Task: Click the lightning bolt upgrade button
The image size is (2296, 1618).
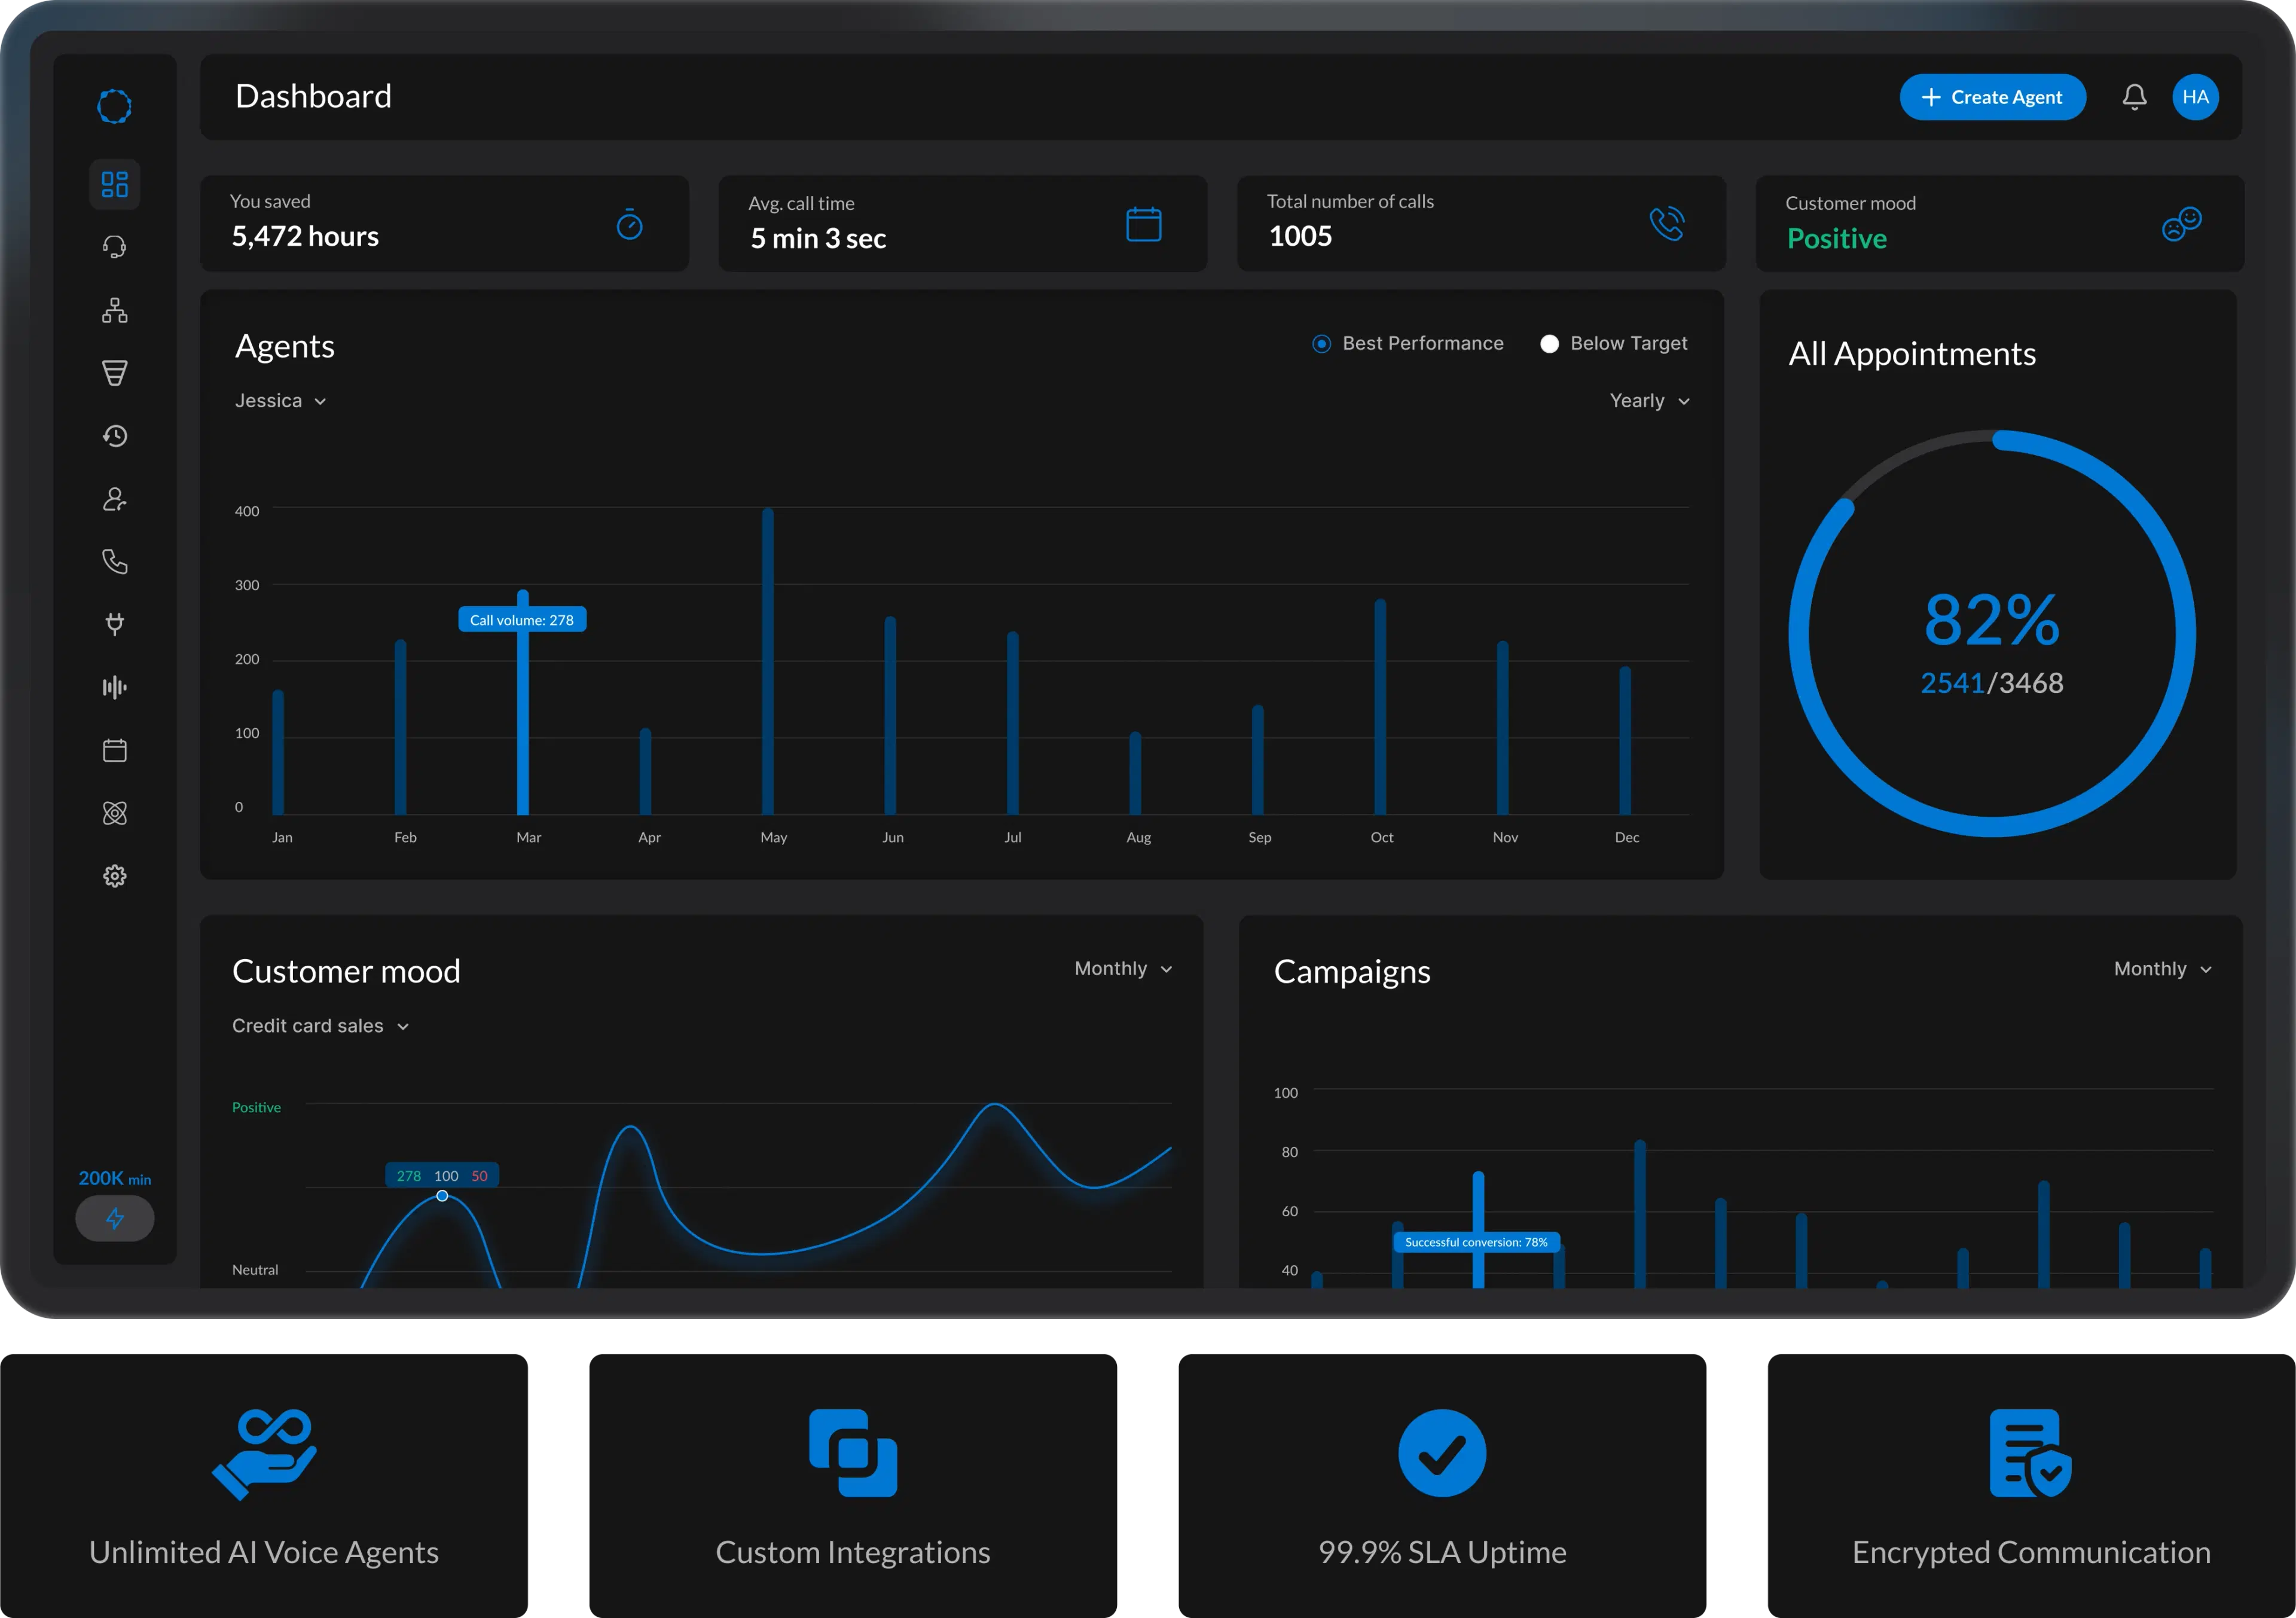Action: coord(115,1218)
